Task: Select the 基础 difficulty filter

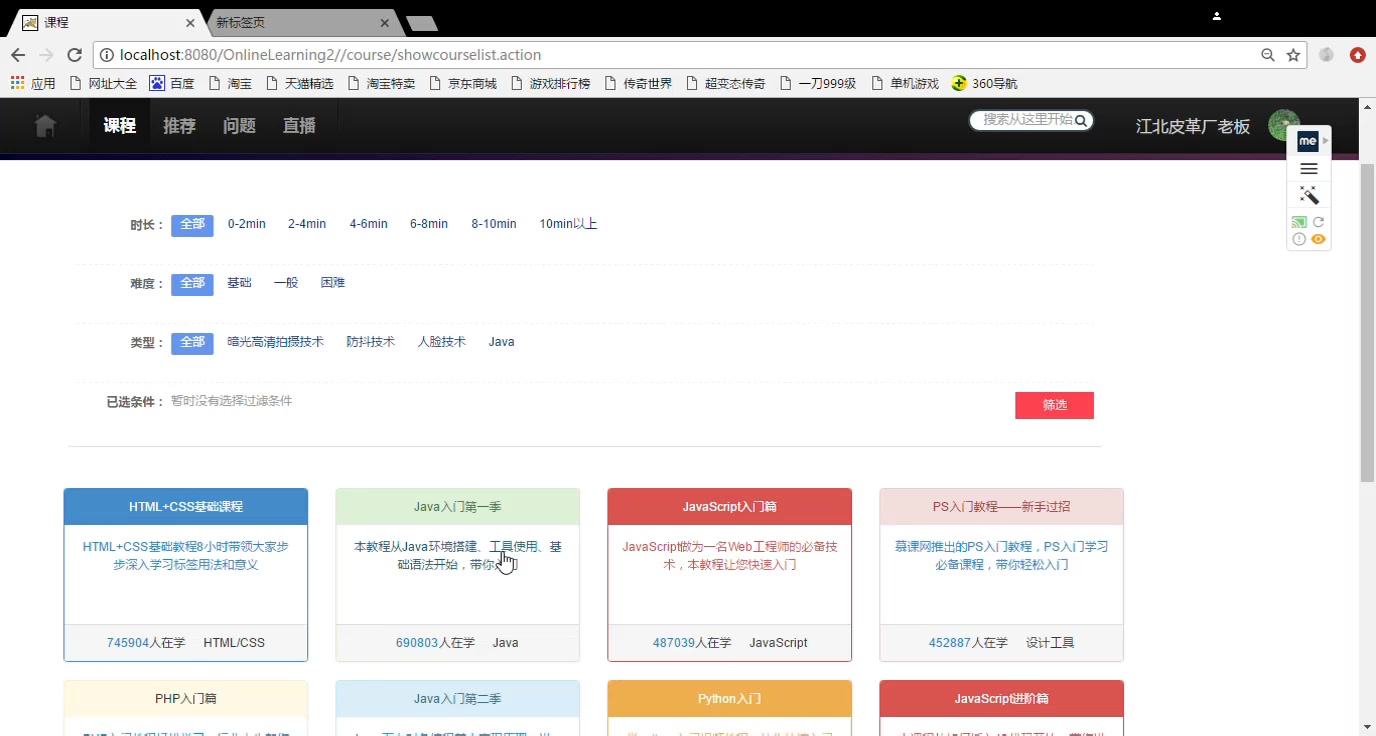Action: [x=239, y=282]
